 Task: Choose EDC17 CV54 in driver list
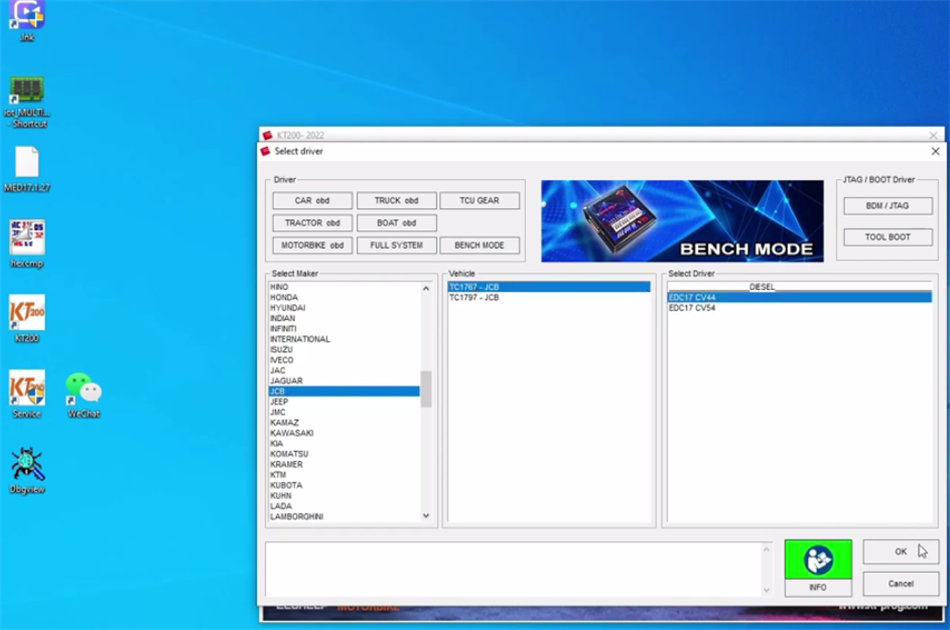[692, 308]
